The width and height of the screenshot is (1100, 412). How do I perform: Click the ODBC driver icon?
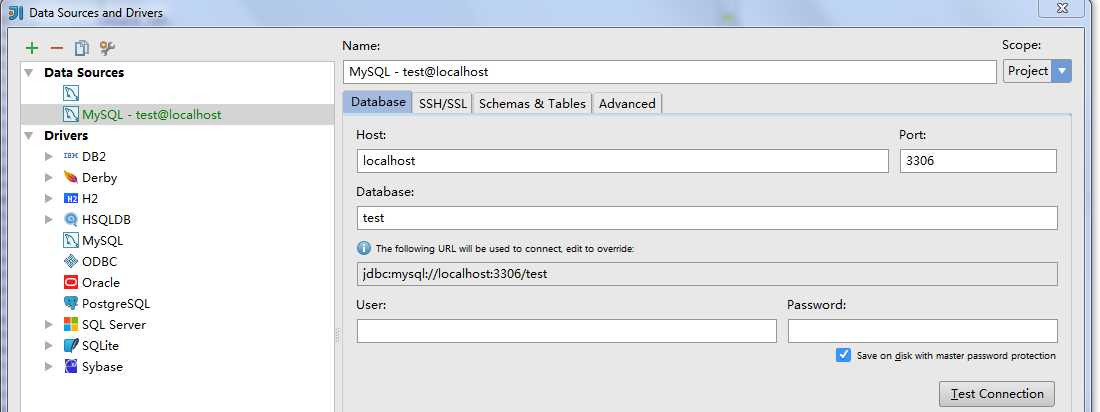click(71, 261)
